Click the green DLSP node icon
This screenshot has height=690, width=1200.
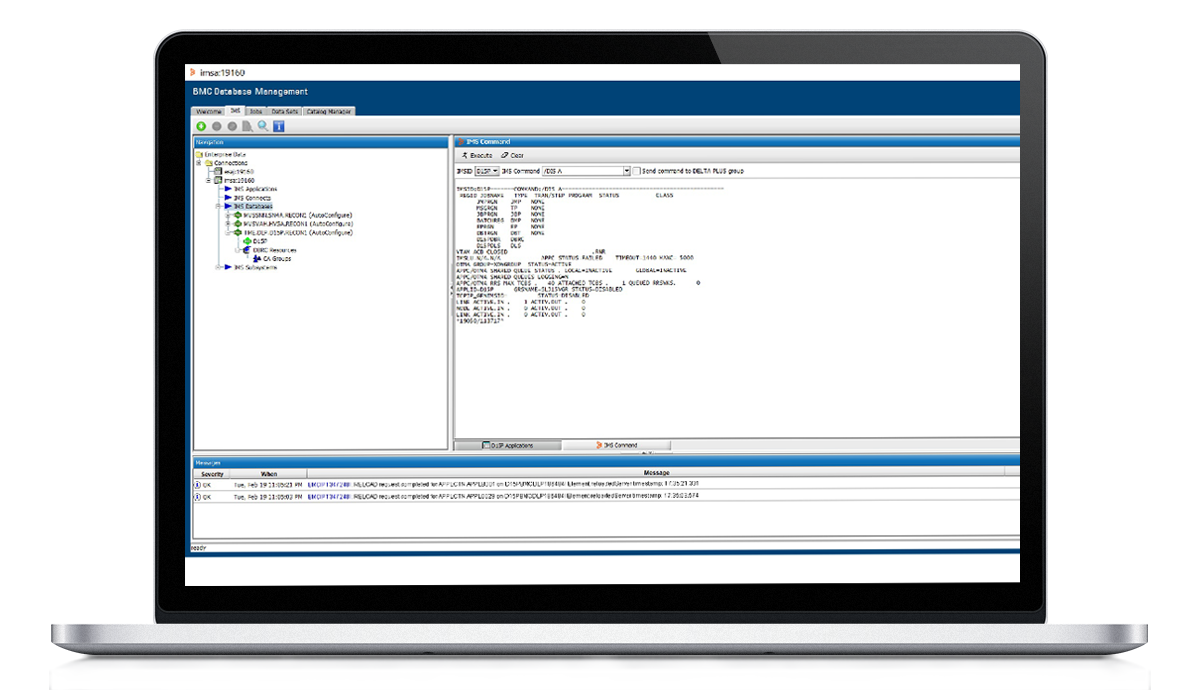[247, 241]
